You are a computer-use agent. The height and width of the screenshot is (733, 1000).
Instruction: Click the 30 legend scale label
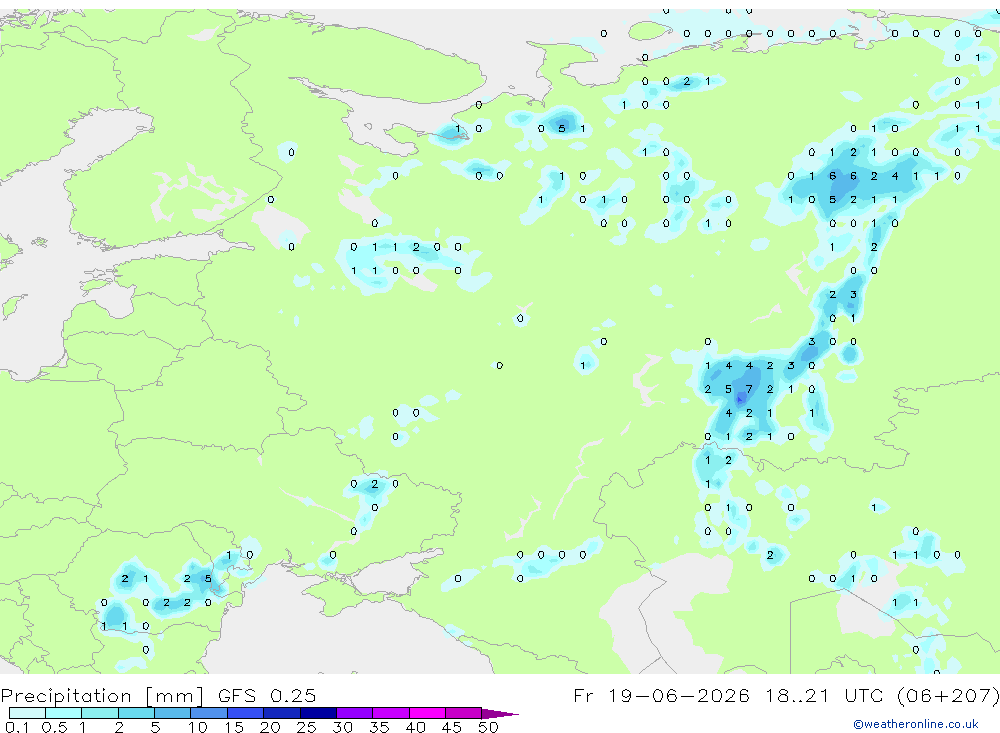pos(343,727)
